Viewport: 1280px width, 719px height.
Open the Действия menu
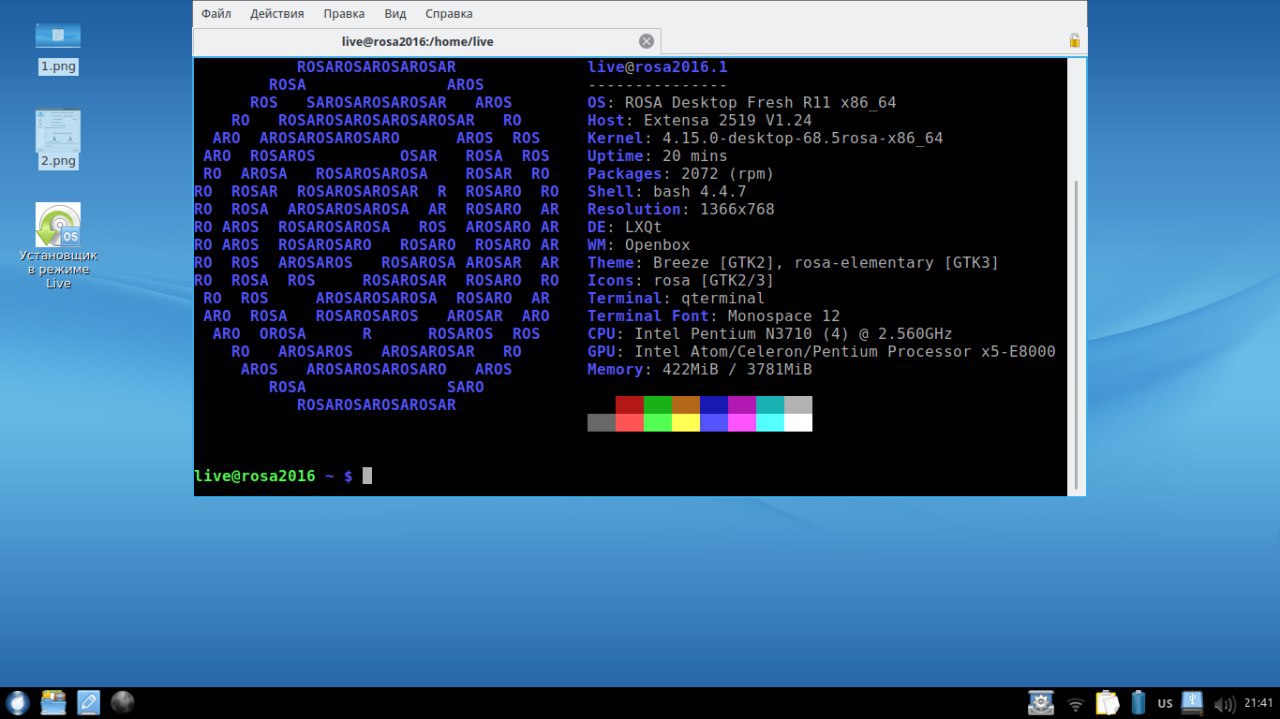point(277,14)
